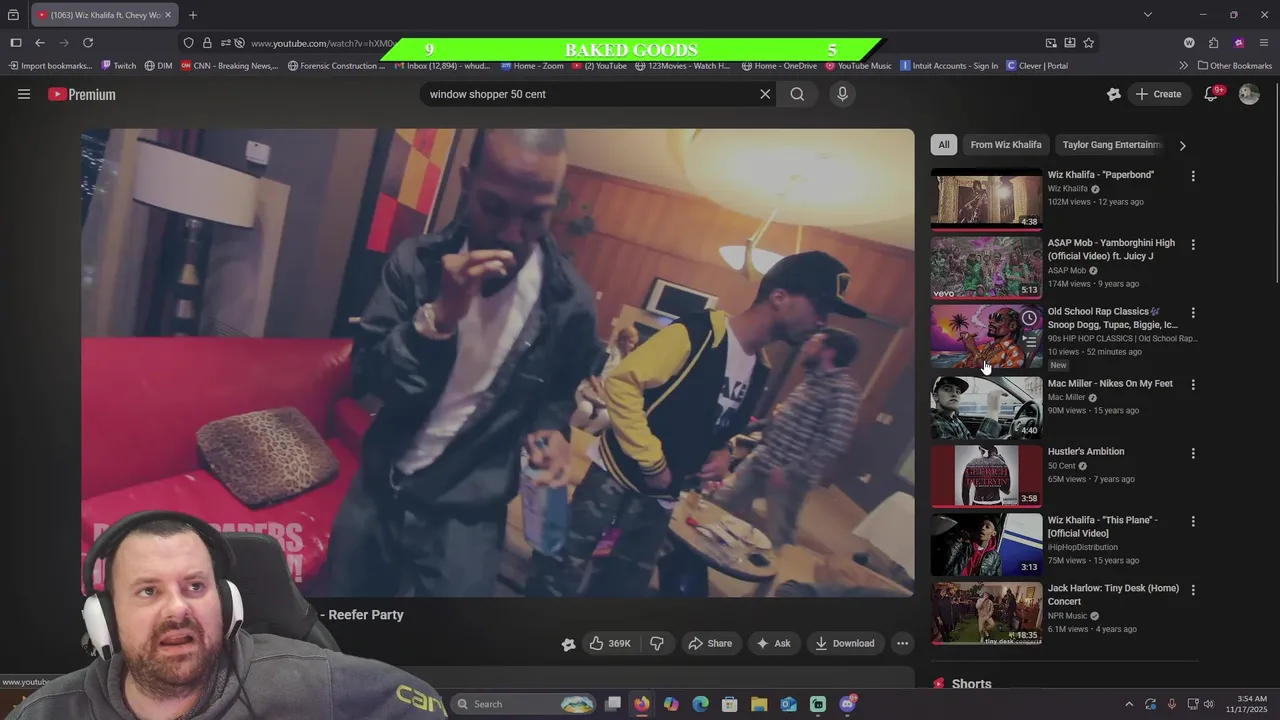Add Old School Rap to Watch Later
This screenshot has width=1280, height=720.
pos(1029,318)
